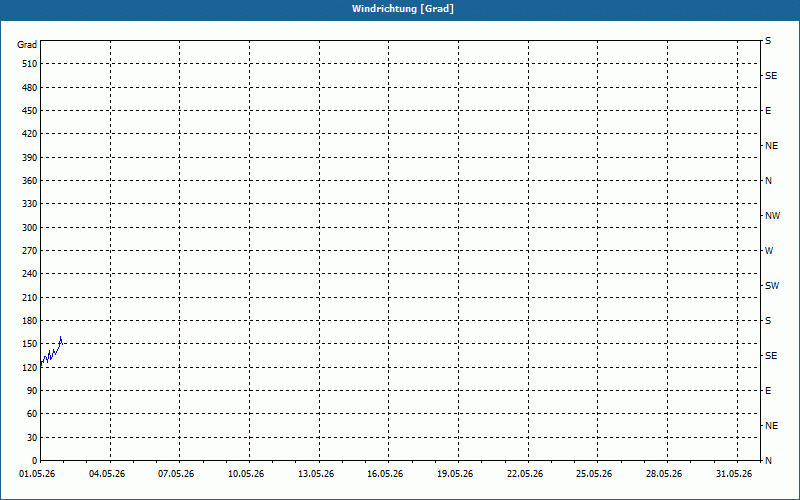Click the 13.05.26 date label
Viewport: 800px width, 500px height.
click(x=316, y=474)
